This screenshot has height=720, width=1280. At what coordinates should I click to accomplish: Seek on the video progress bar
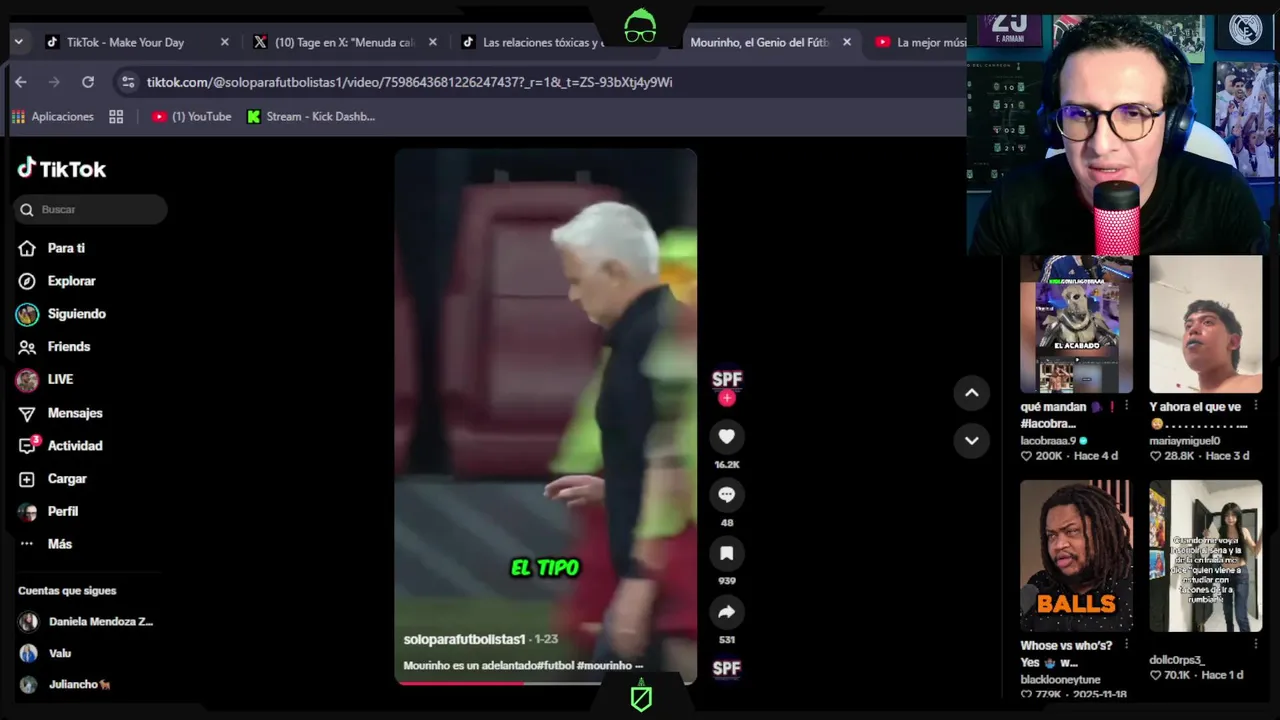click(545, 683)
